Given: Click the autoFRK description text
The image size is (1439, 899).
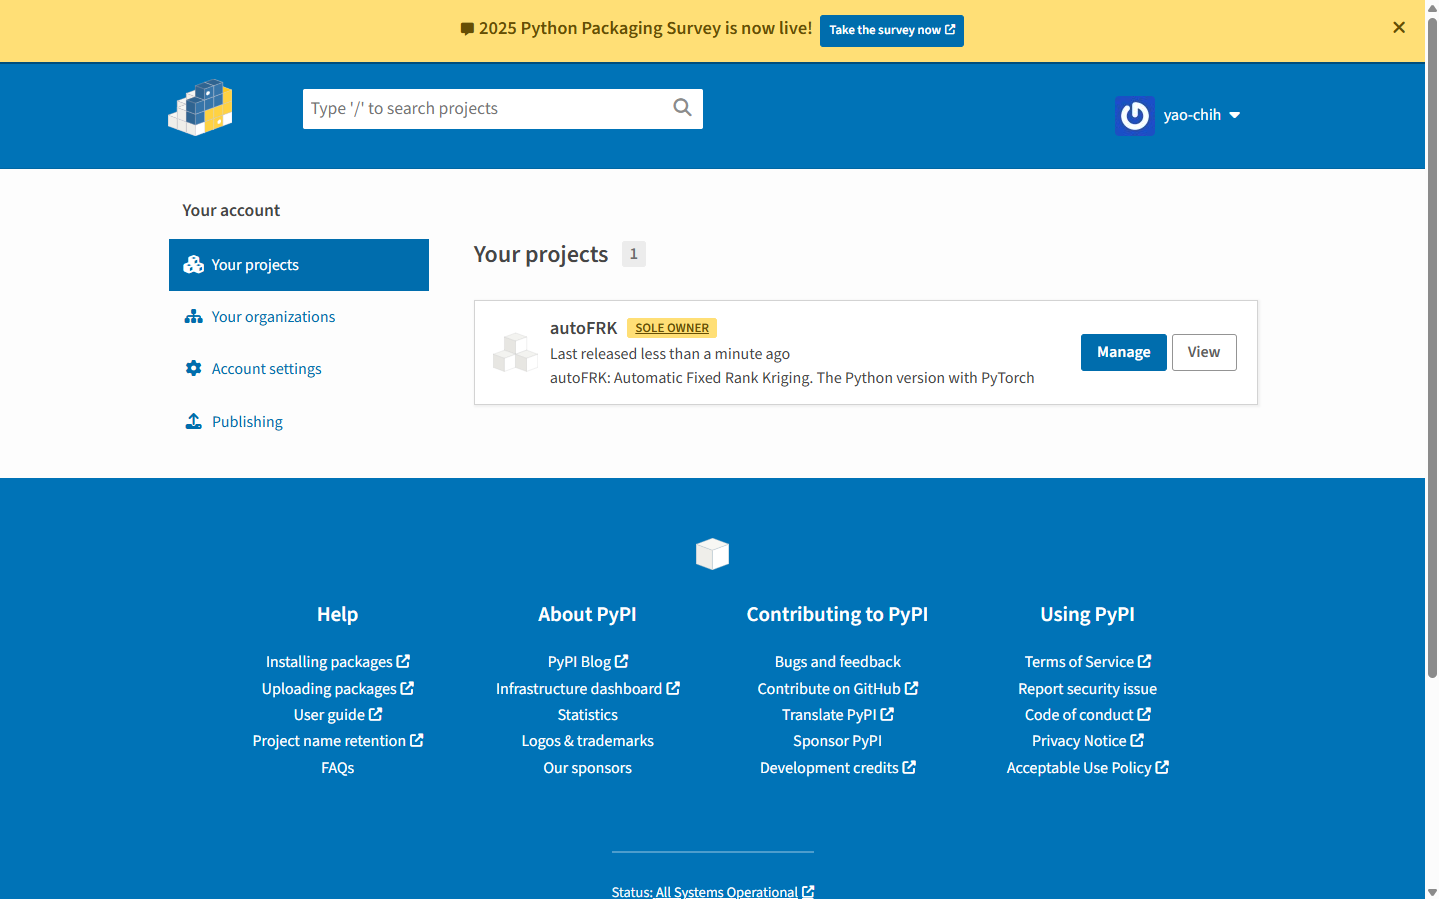Looking at the screenshot, I should pyautogui.click(x=792, y=378).
